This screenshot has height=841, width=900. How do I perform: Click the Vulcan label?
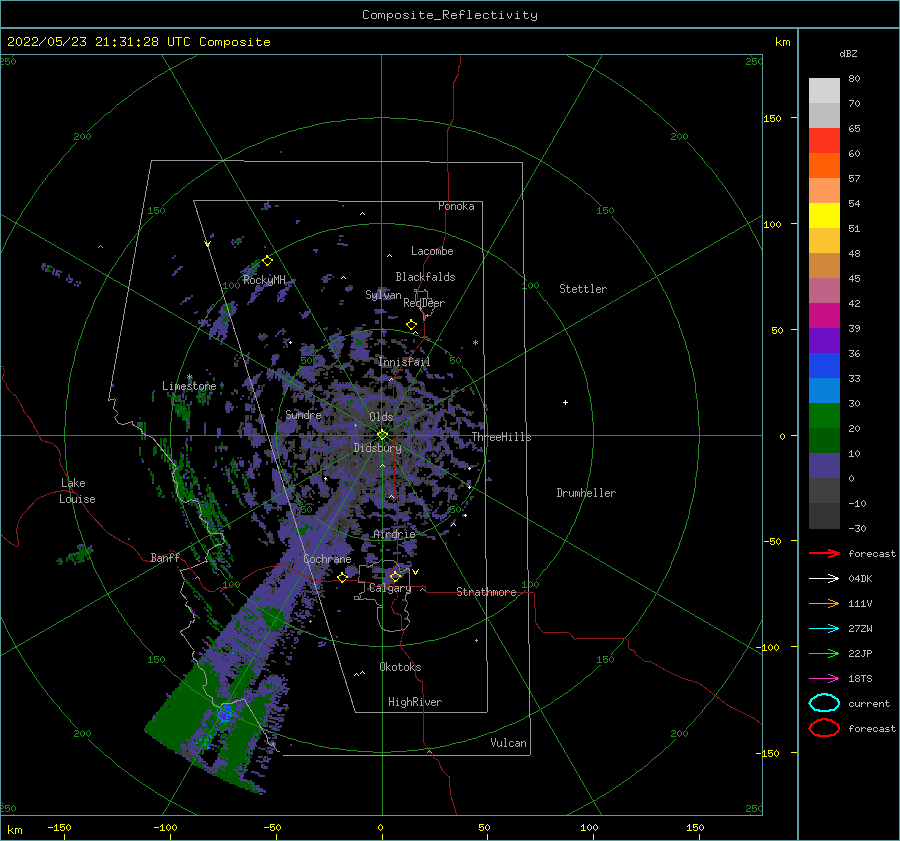[x=509, y=743]
